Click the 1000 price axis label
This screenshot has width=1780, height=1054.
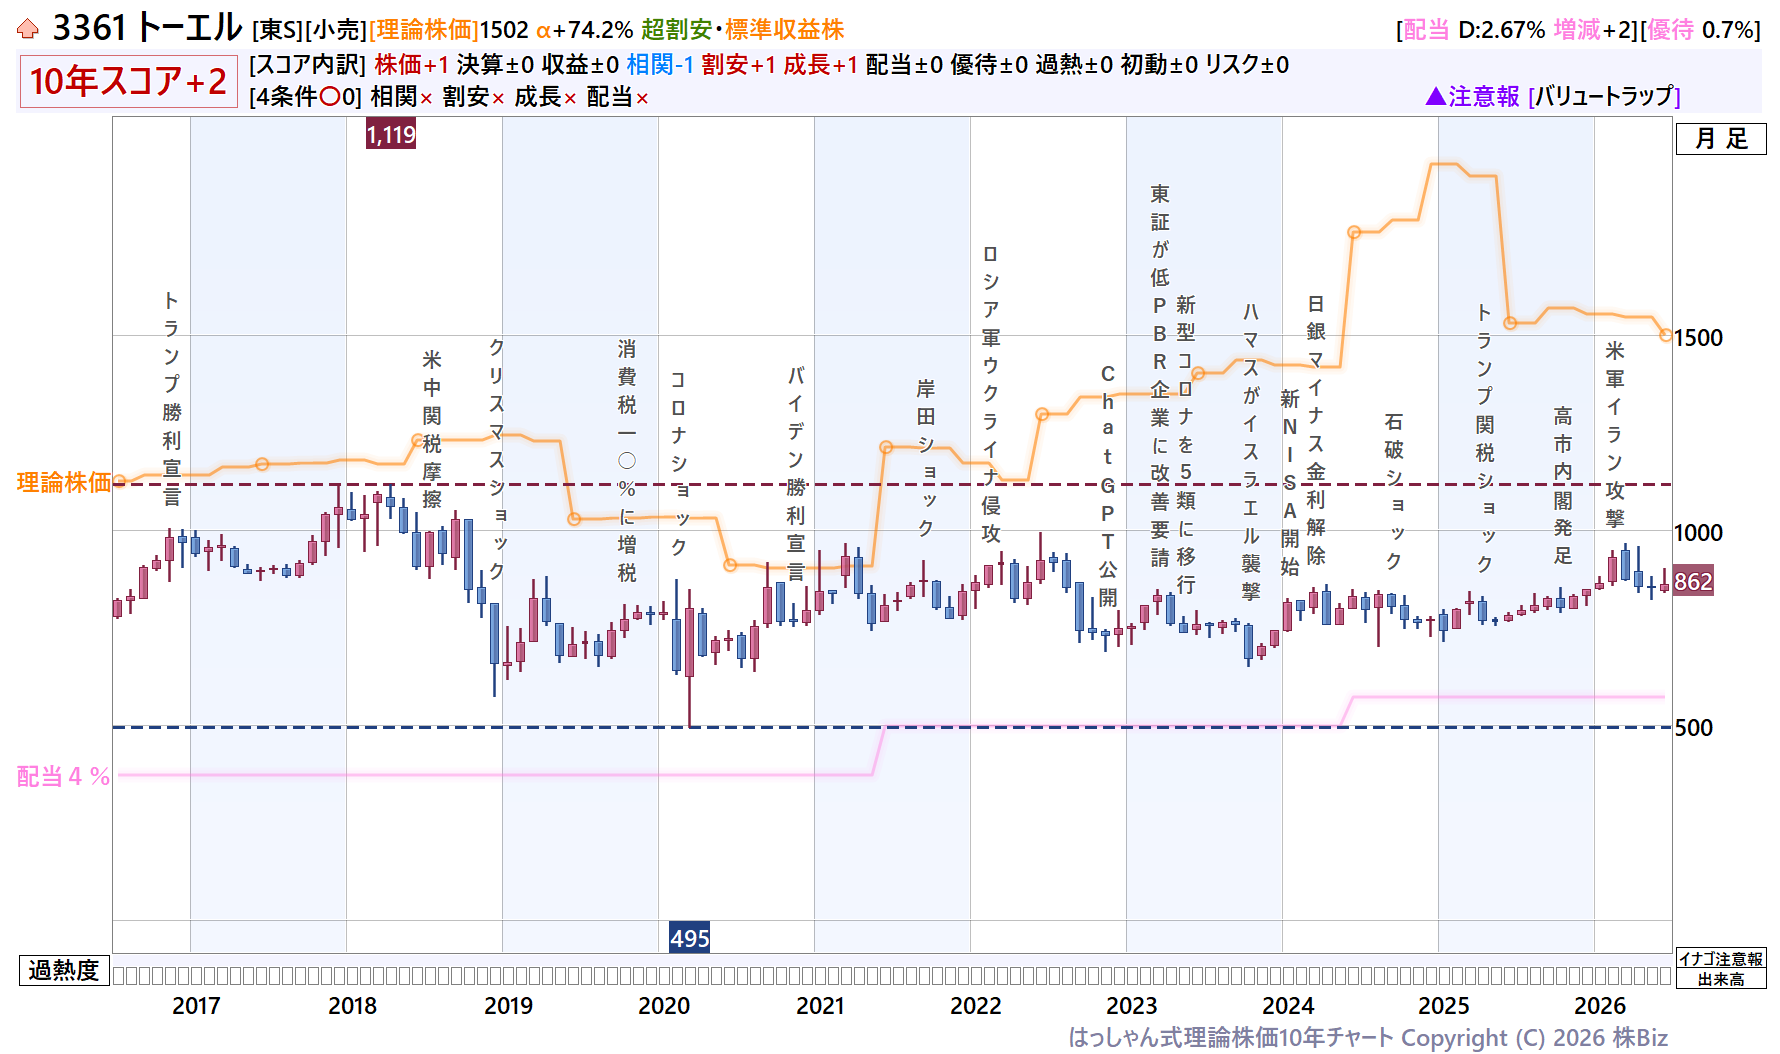click(1699, 533)
